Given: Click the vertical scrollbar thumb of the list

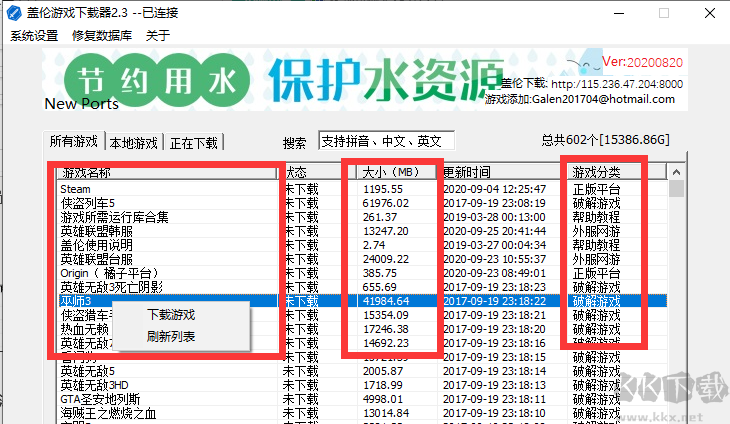Looking at the screenshot, I should (x=676, y=188).
